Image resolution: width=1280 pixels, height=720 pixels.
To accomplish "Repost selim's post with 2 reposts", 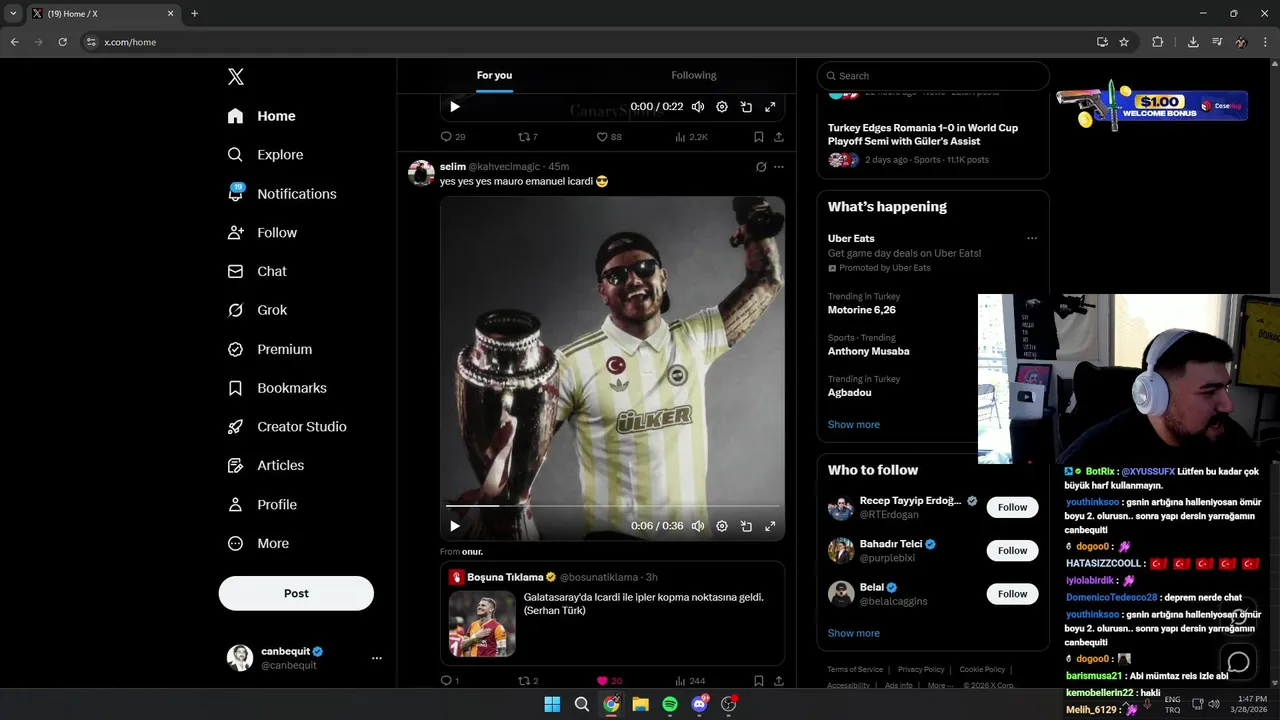I will [x=527, y=681].
